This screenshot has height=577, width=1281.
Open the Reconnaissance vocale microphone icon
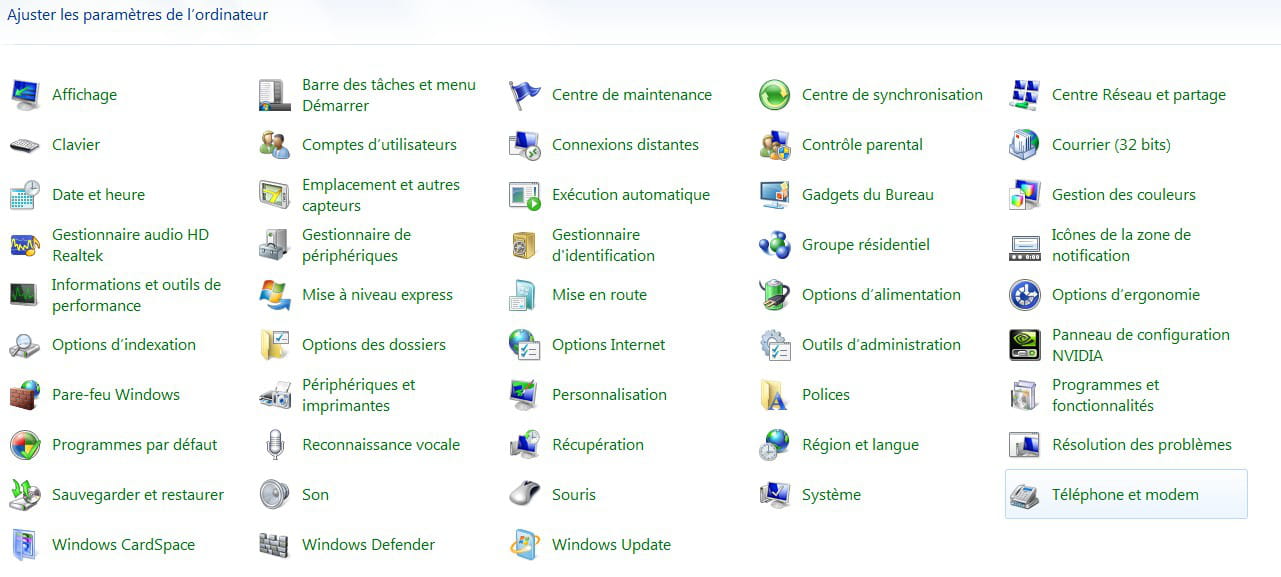[275, 445]
